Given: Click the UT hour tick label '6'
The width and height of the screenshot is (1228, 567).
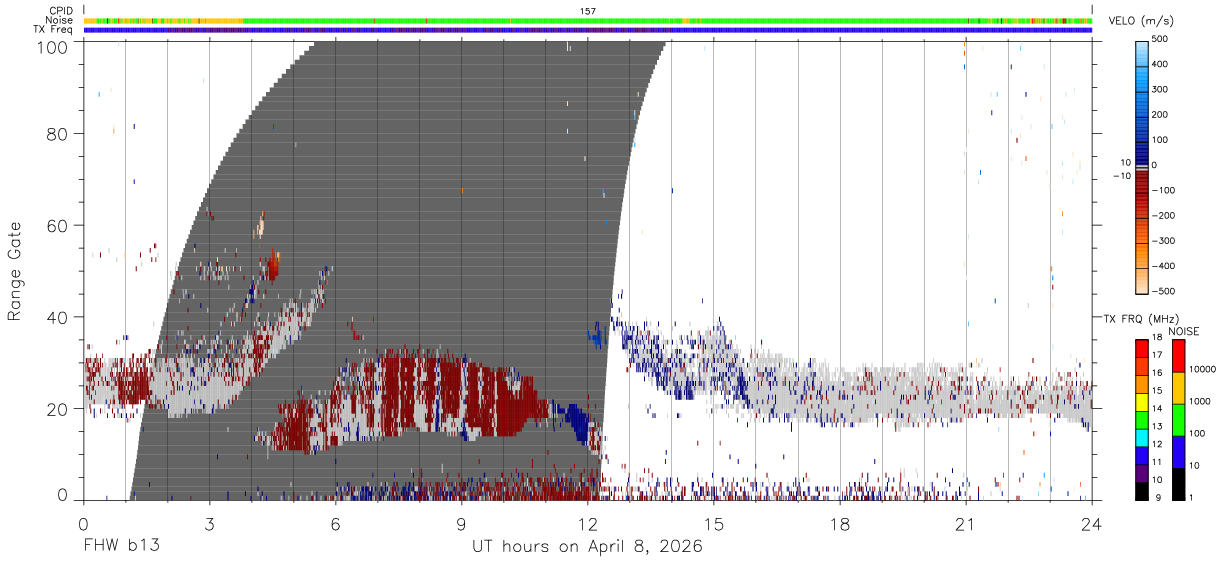Looking at the screenshot, I should coord(336,524).
